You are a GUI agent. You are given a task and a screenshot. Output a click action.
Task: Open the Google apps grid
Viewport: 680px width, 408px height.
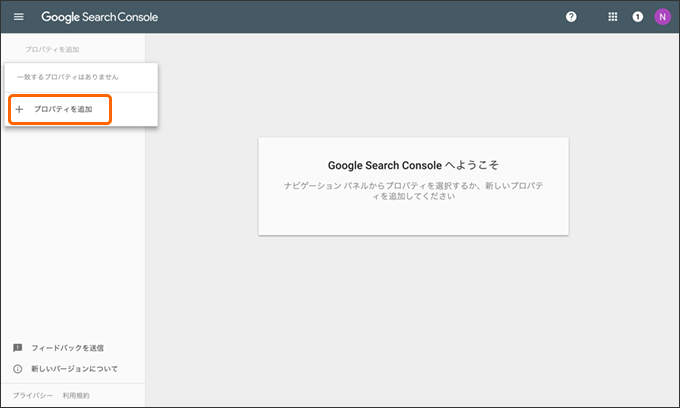(x=612, y=17)
